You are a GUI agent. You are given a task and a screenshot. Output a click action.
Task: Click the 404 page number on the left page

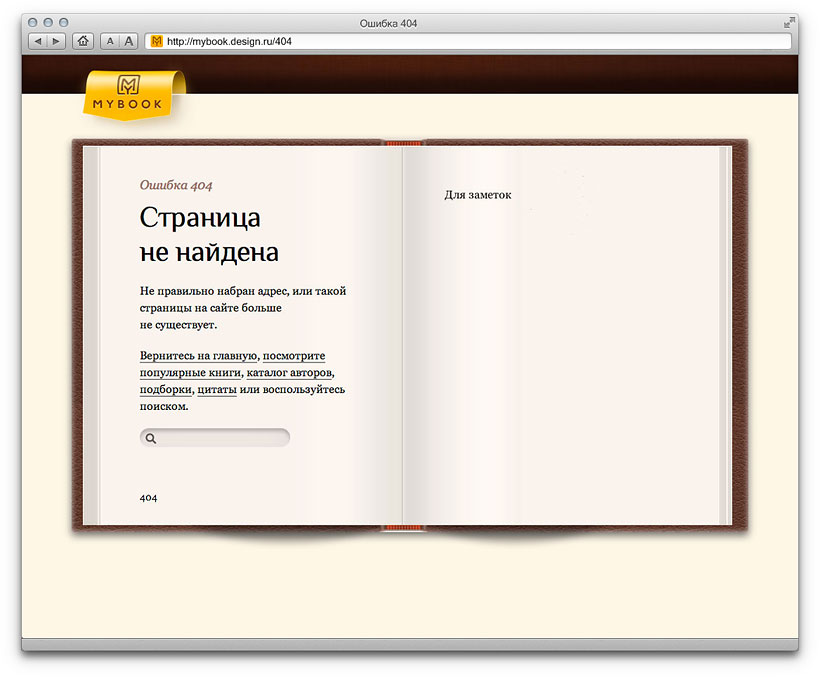tap(149, 497)
